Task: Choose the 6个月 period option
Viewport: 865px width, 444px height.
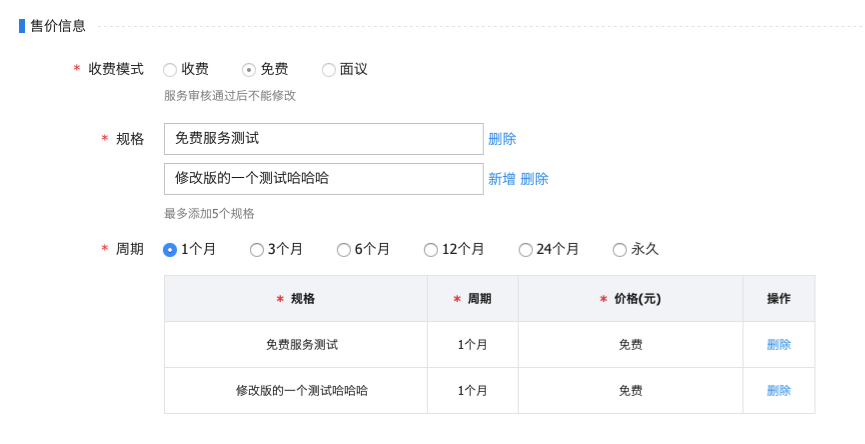Action: pyautogui.click(x=344, y=250)
